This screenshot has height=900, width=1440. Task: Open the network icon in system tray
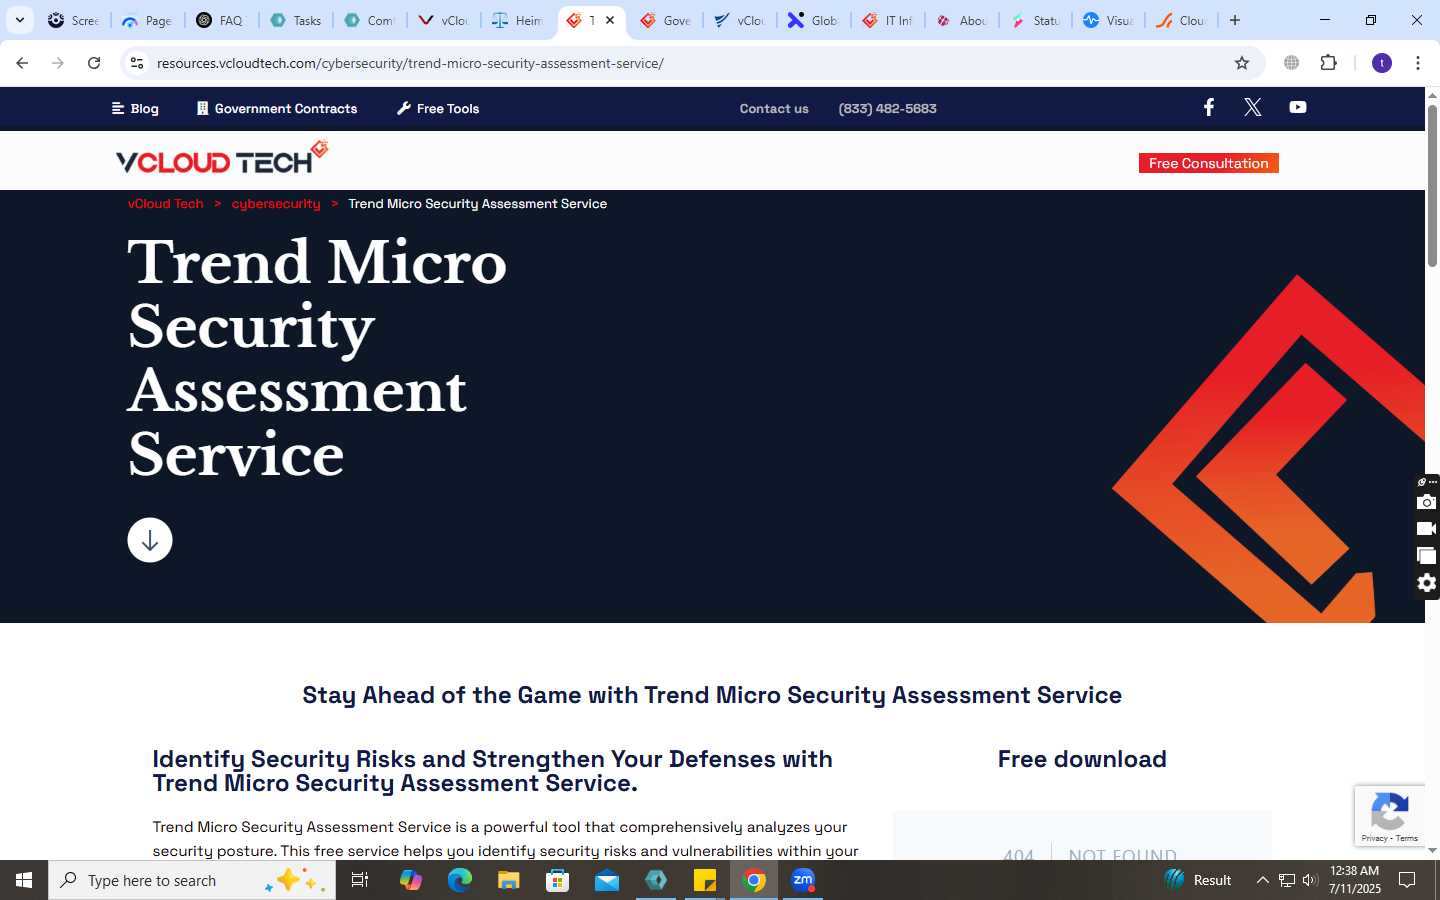click(1287, 880)
